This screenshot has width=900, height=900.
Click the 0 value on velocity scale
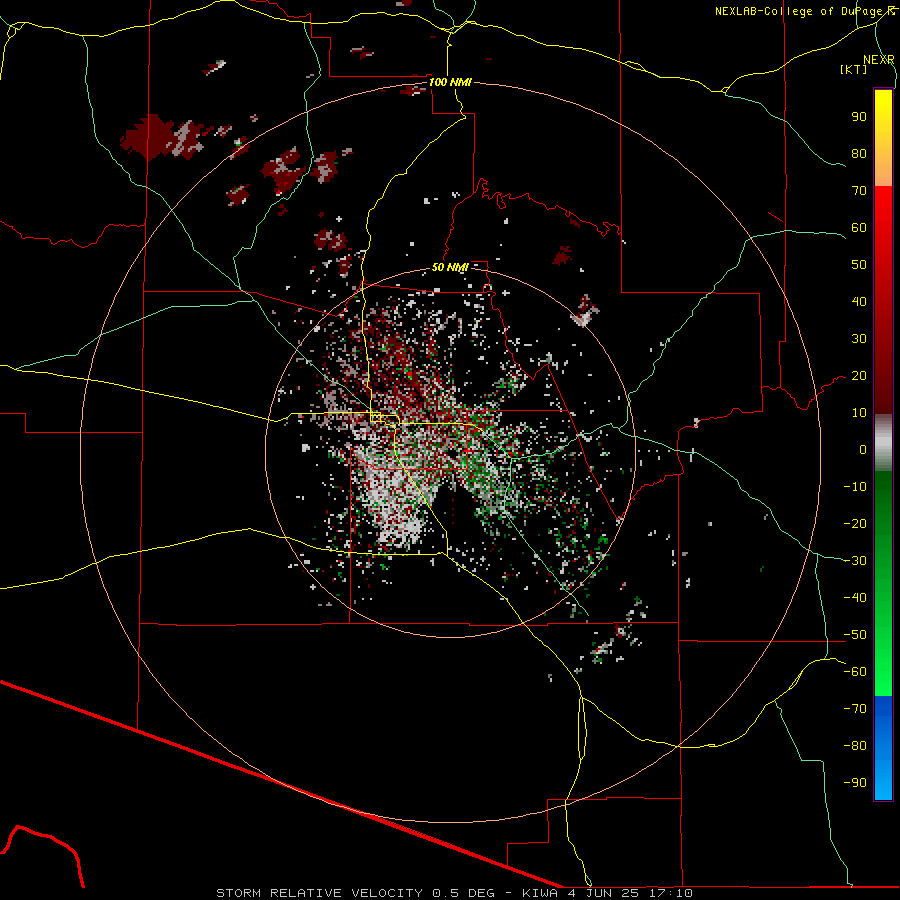863,449
